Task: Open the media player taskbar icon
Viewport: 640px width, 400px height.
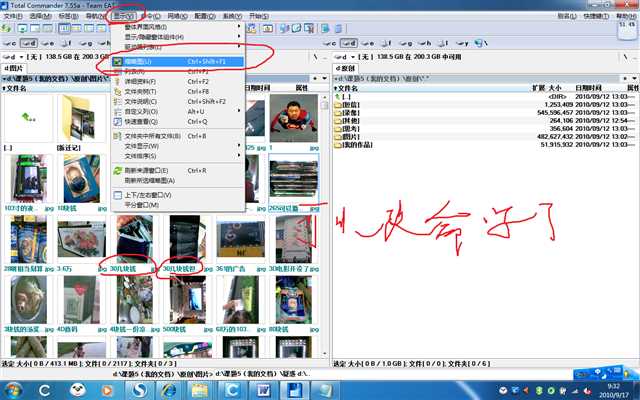Action: [107, 391]
